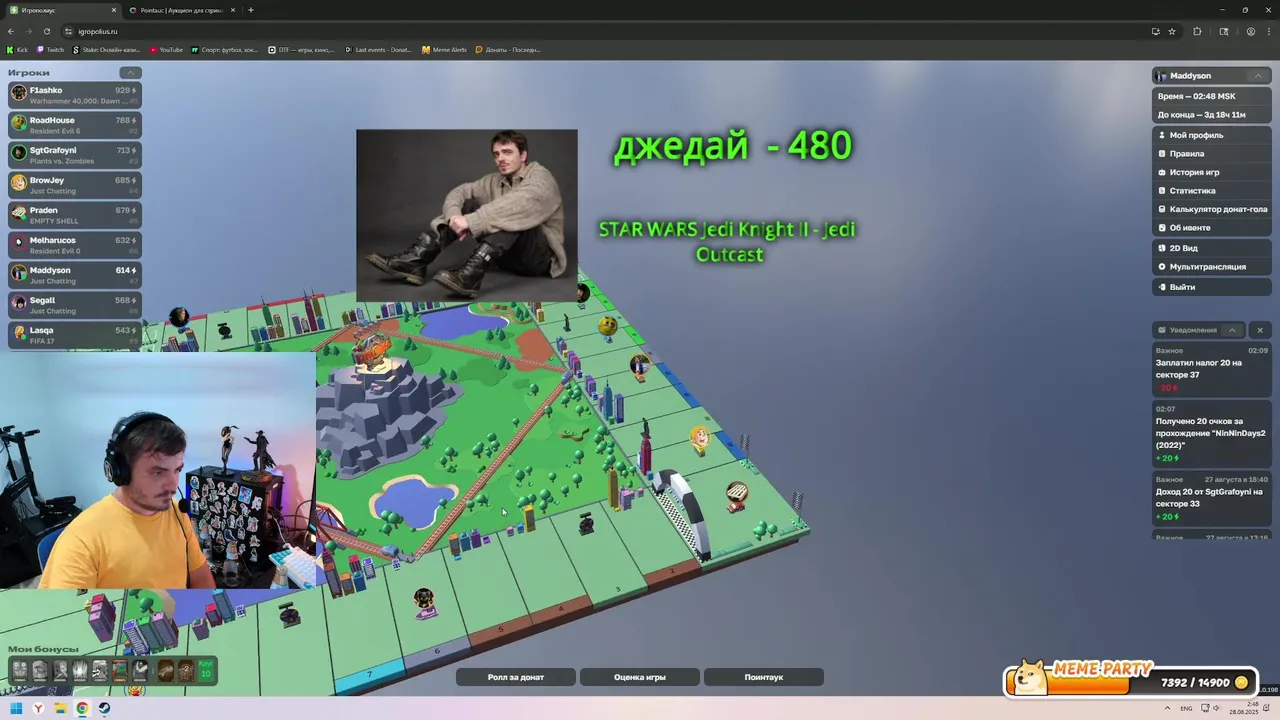Open the YouTube bookmark

pyautogui.click(x=166, y=49)
